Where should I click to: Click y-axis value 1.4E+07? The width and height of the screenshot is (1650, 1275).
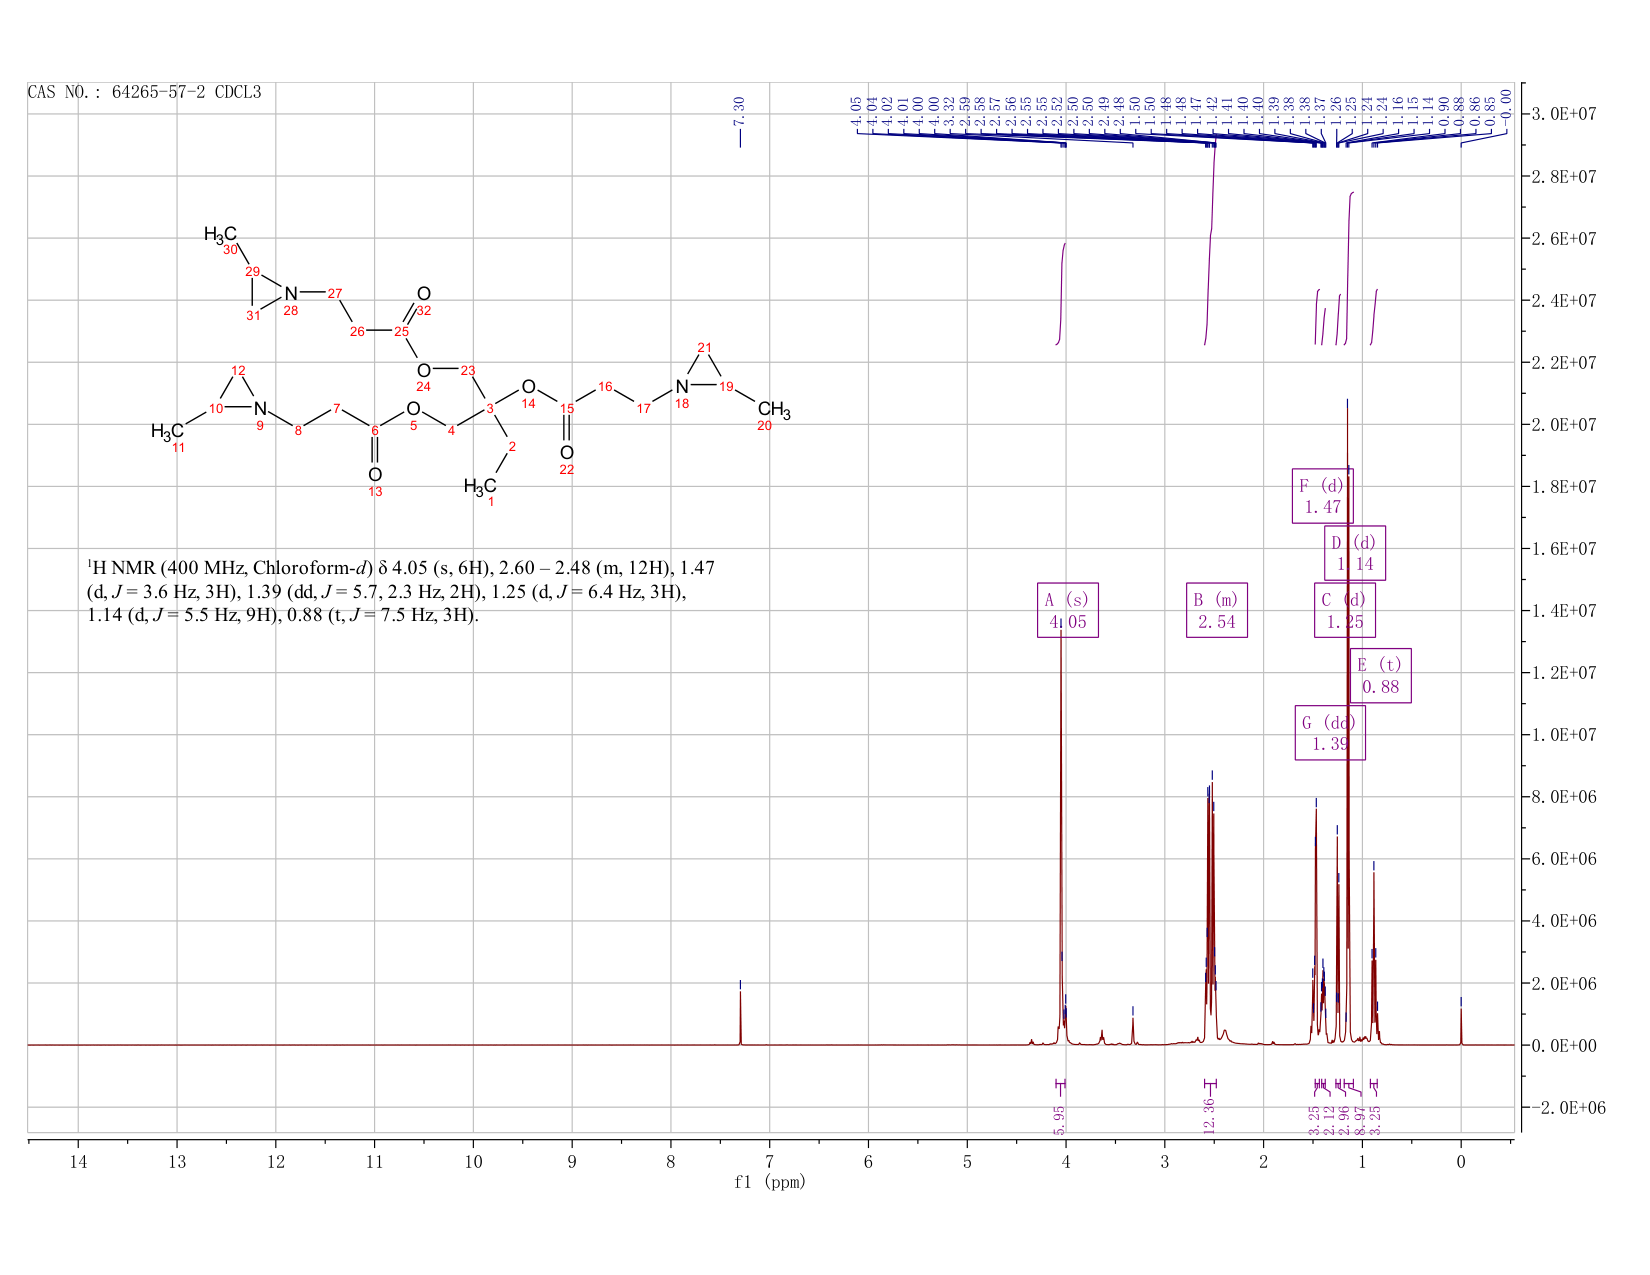(1563, 611)
